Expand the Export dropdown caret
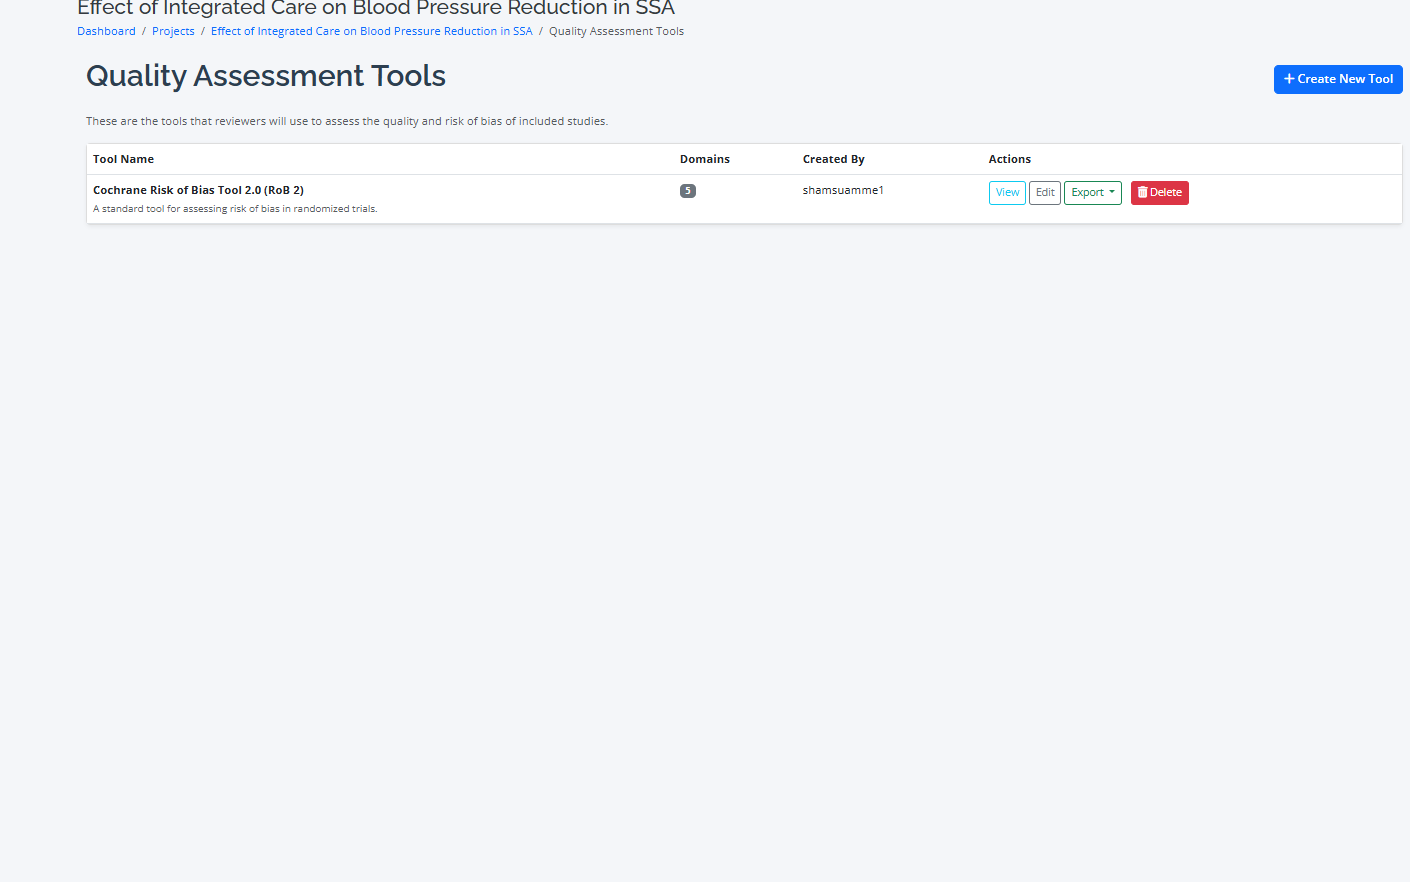This screenshot has height=882, width=1410. coord(1112,192)
